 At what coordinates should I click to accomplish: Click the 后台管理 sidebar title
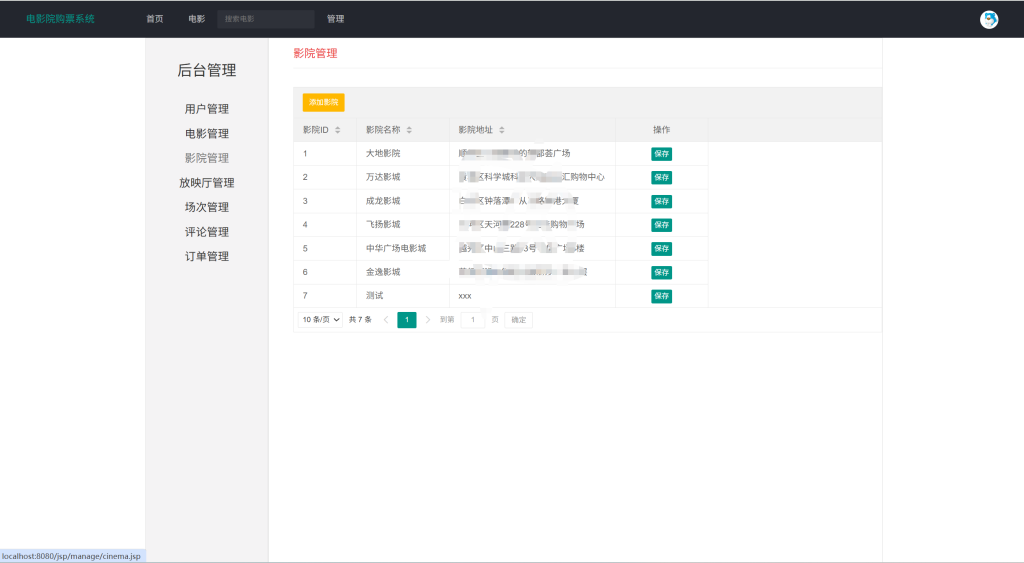(x=206, y=71)
